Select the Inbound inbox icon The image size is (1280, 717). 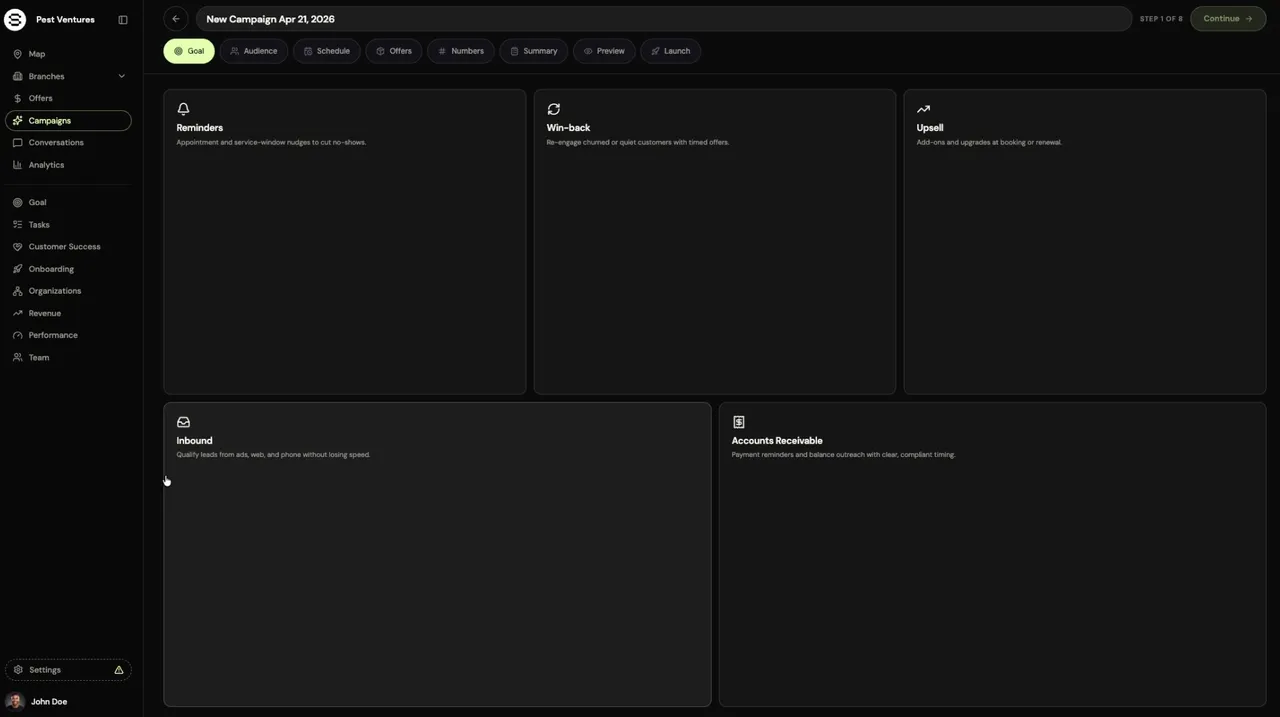click(x=183, y=422)
